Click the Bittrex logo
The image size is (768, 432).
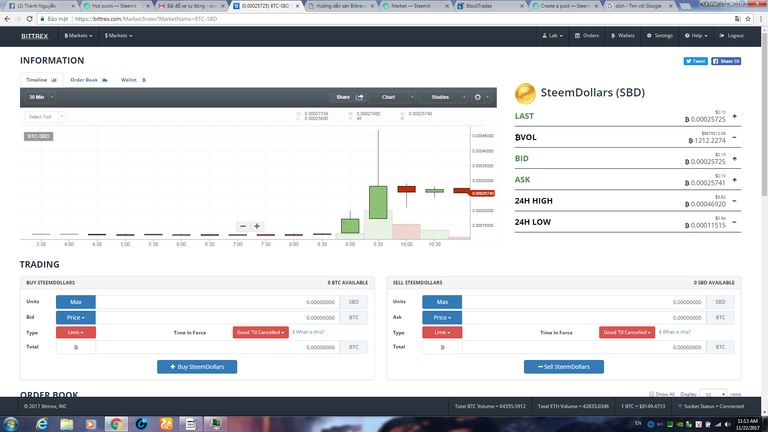(x=34, y=36)
